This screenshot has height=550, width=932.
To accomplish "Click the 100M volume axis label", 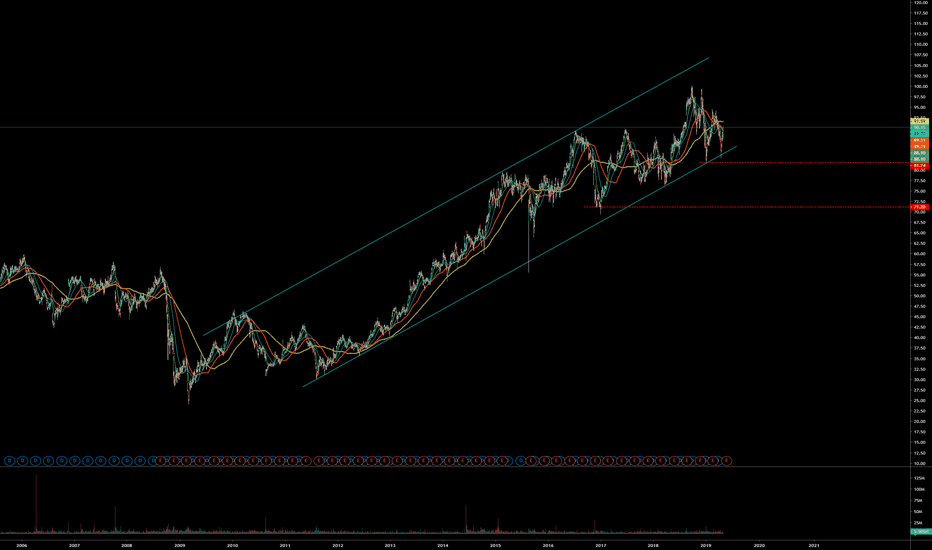I will tap(920, 489).
